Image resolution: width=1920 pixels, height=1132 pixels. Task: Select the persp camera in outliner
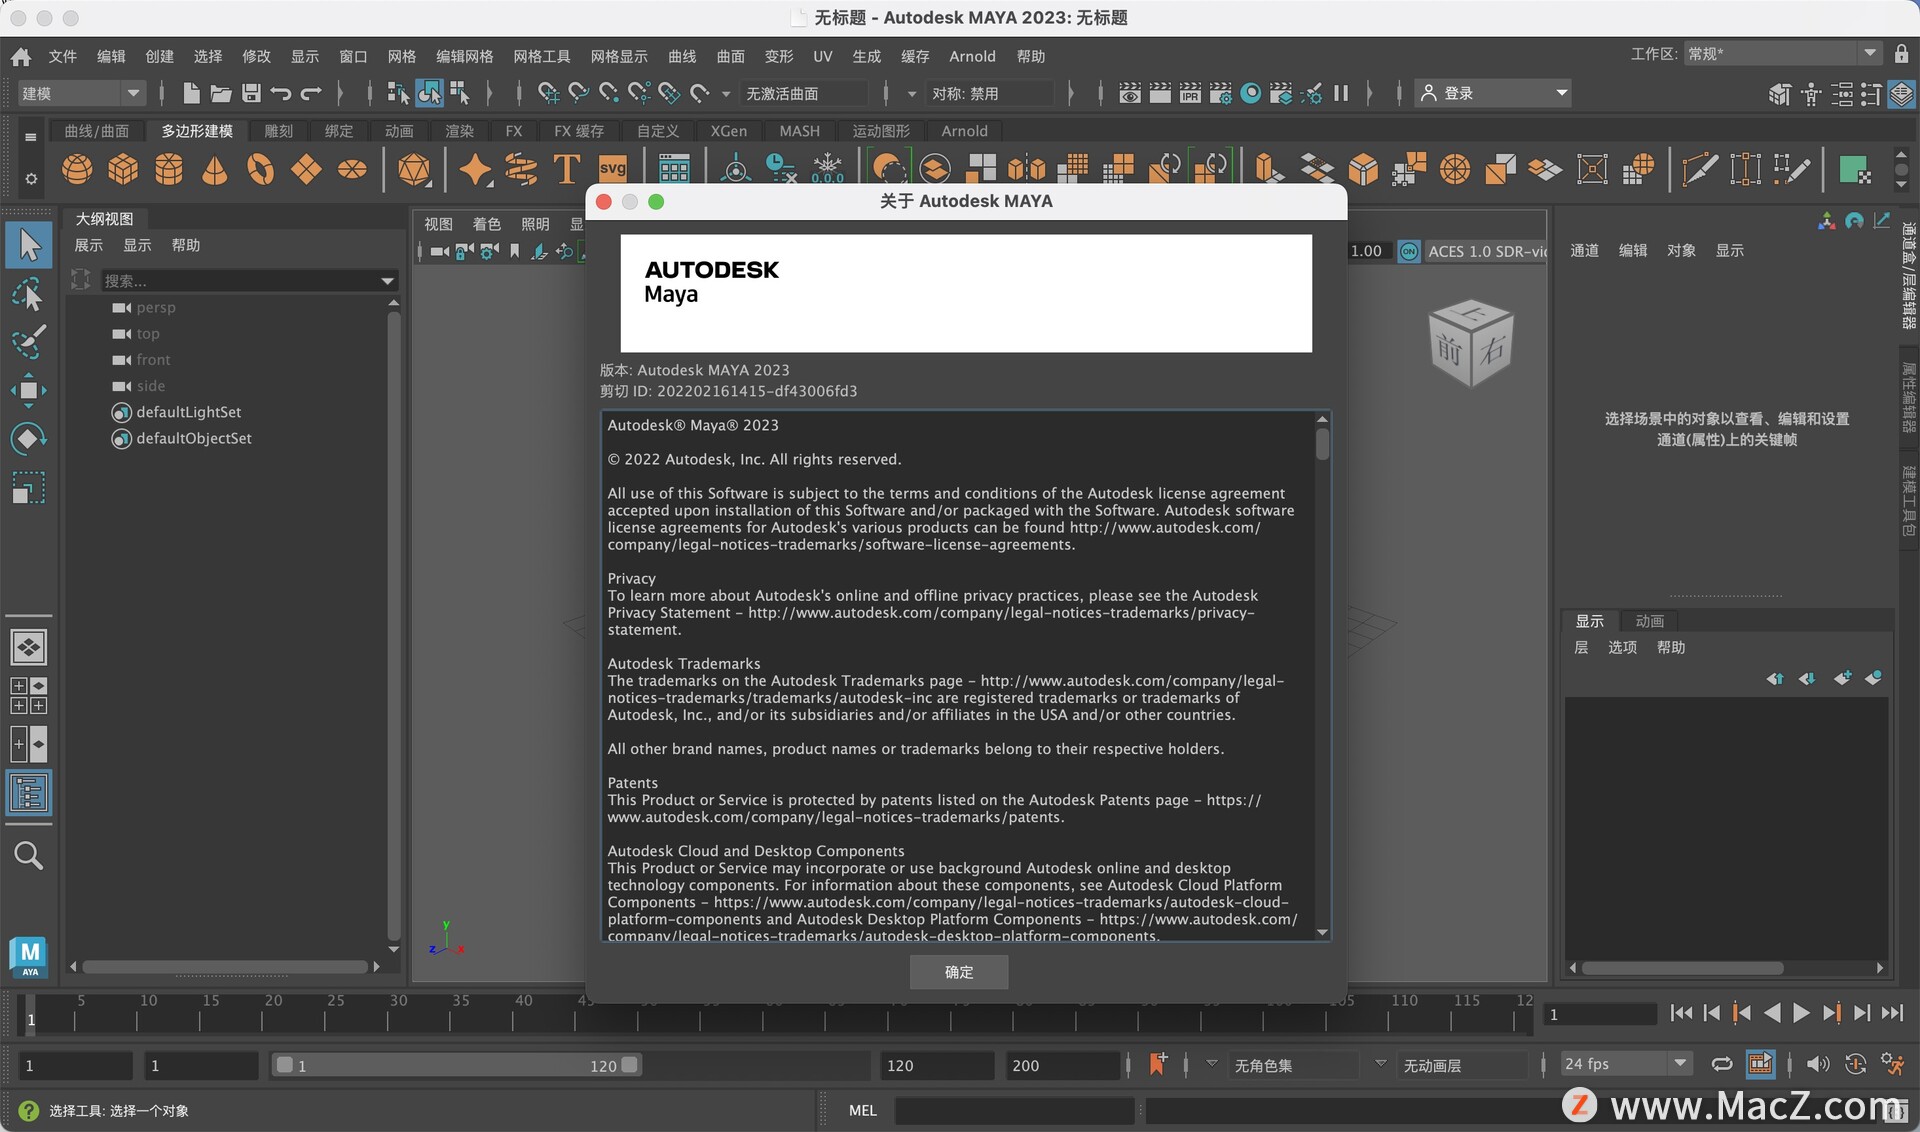tap(155, 308)
